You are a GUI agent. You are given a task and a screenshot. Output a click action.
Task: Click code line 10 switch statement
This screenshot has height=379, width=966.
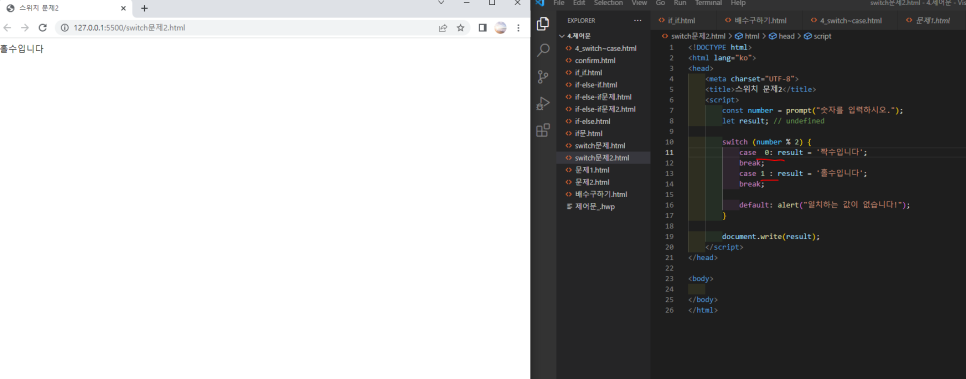(767, 142)
